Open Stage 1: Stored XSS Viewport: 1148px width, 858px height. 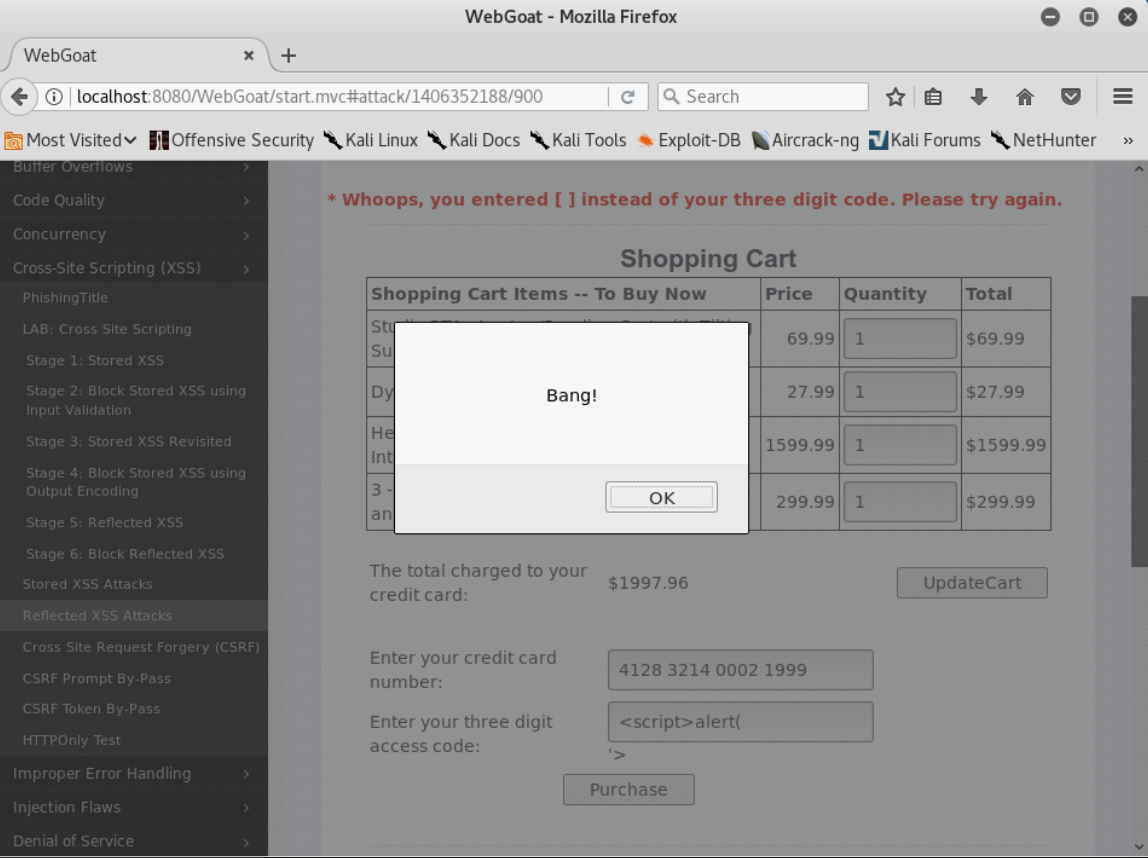pos(95,360)
